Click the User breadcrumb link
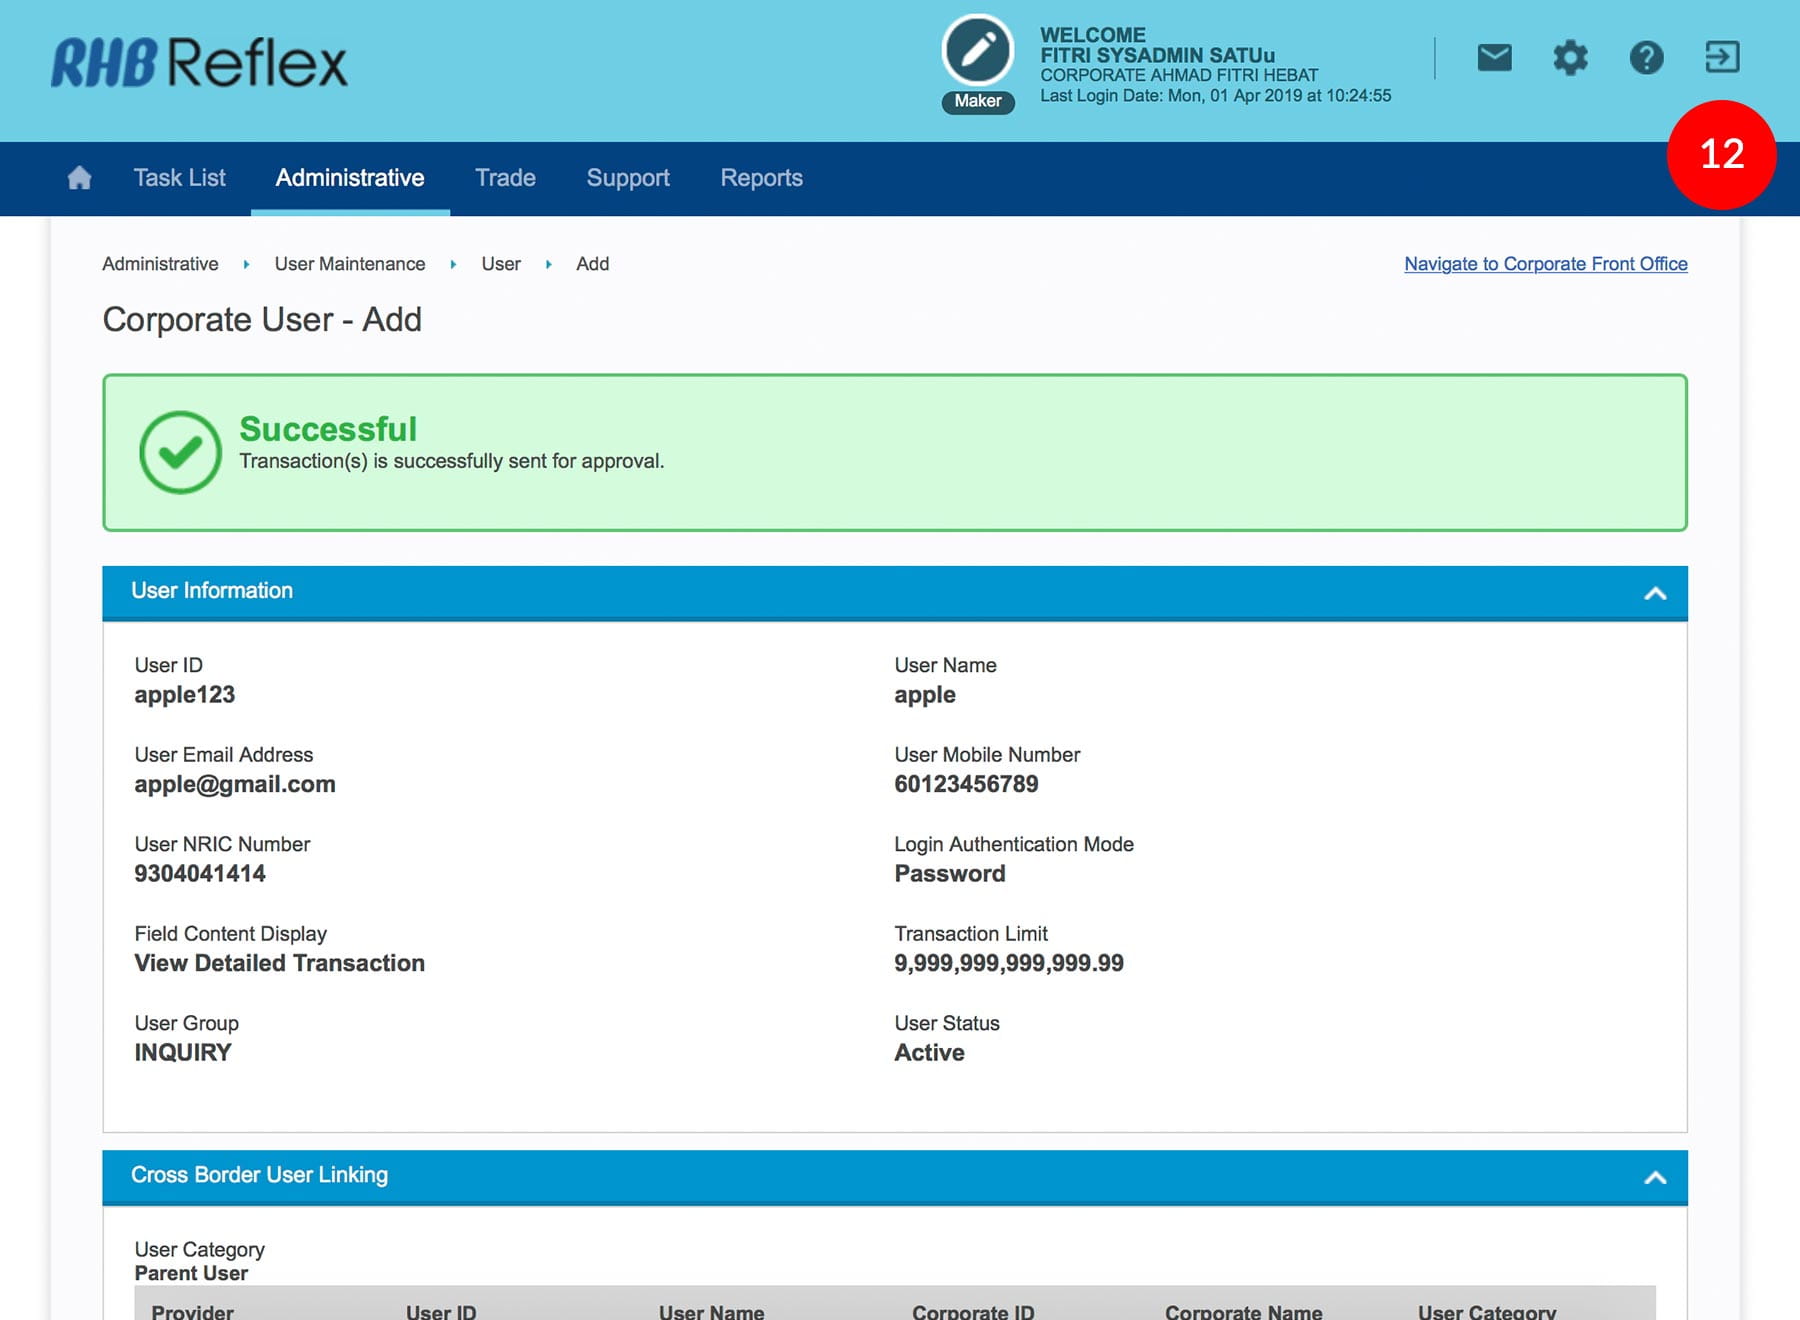1800x1320 pixels. [x=501, y=264]
